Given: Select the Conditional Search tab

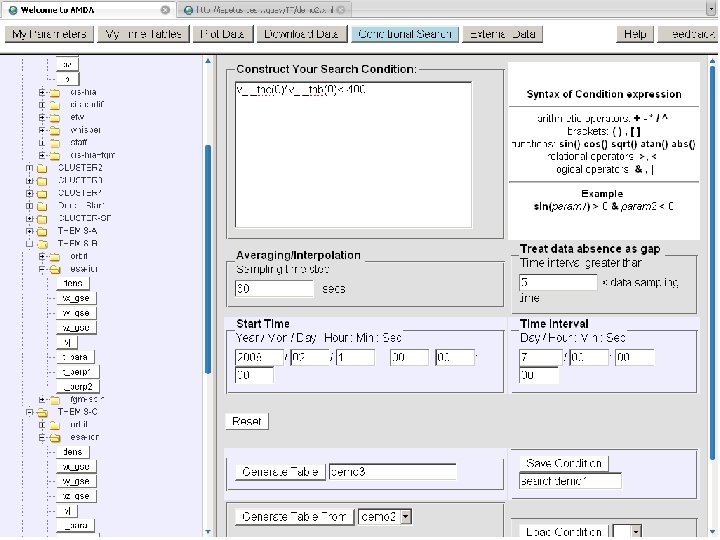Looking at the screenshot, I should [x=405, y=34].
